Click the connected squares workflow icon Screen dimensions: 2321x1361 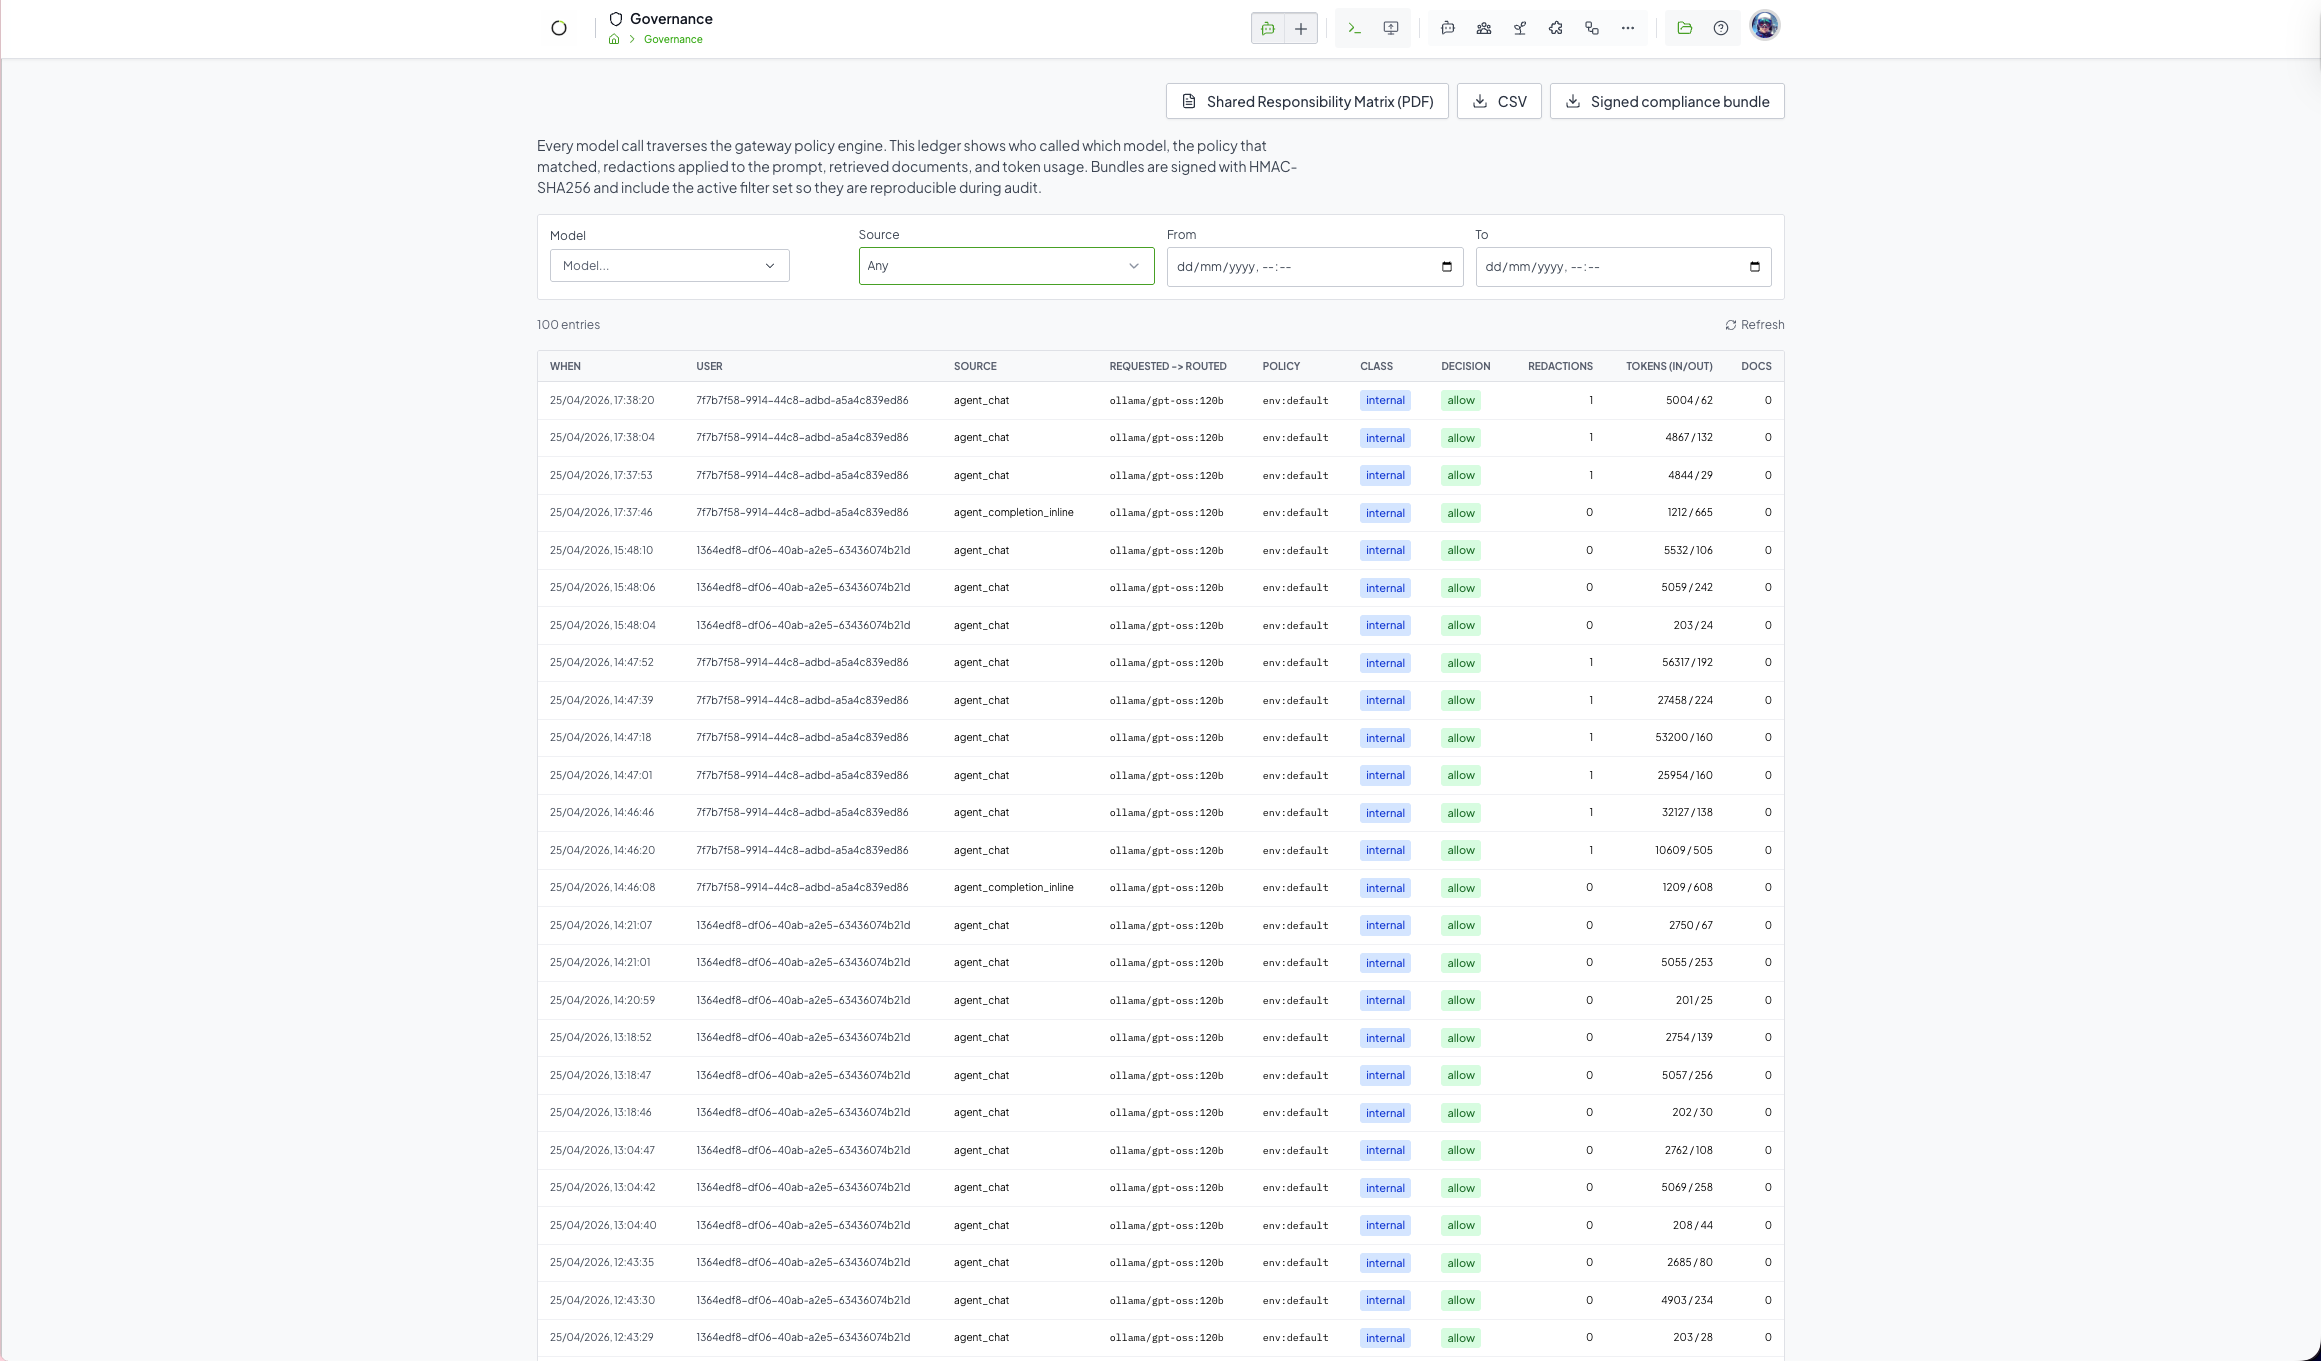pos(1592,28)
